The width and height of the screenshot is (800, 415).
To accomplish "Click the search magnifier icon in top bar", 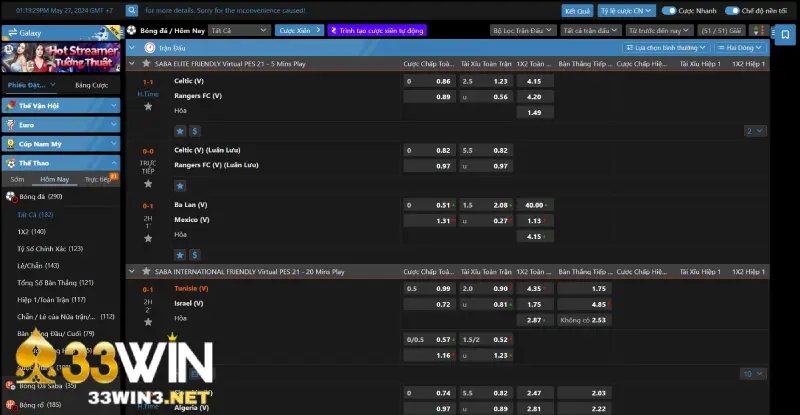I will [132, 10].
